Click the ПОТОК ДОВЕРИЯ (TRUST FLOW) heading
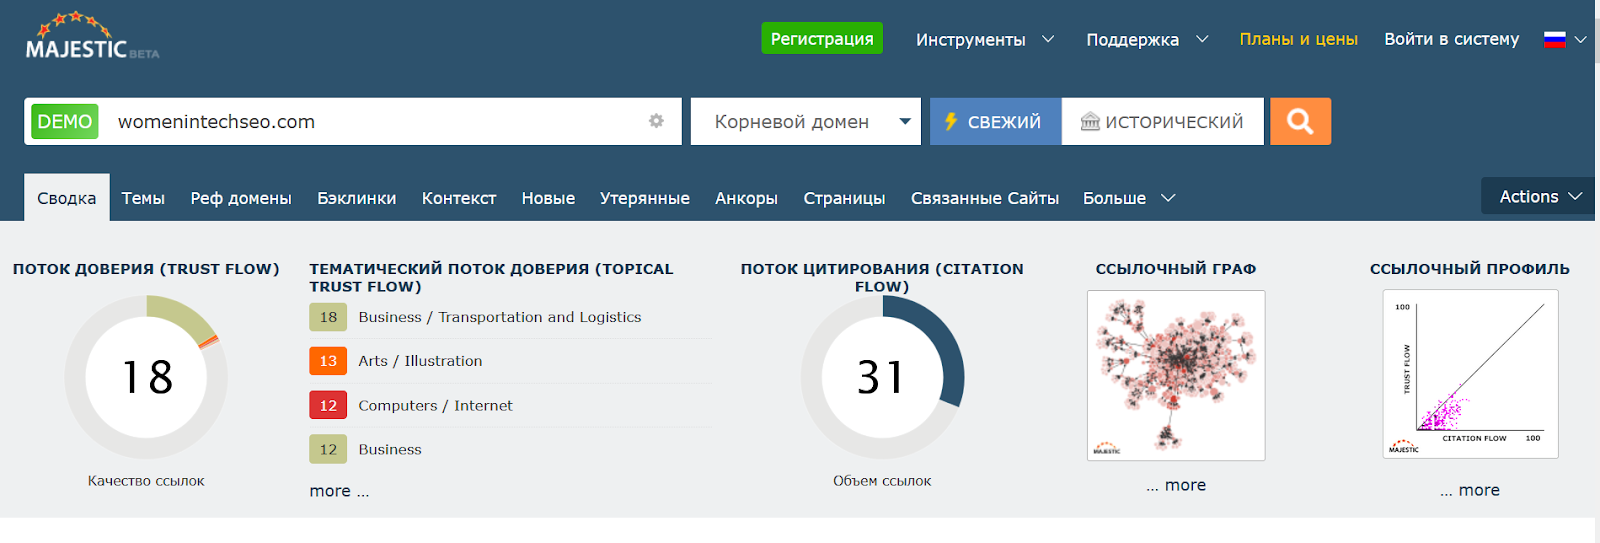The height and width of the screenshot is (543, 1600). click(146, 269)
